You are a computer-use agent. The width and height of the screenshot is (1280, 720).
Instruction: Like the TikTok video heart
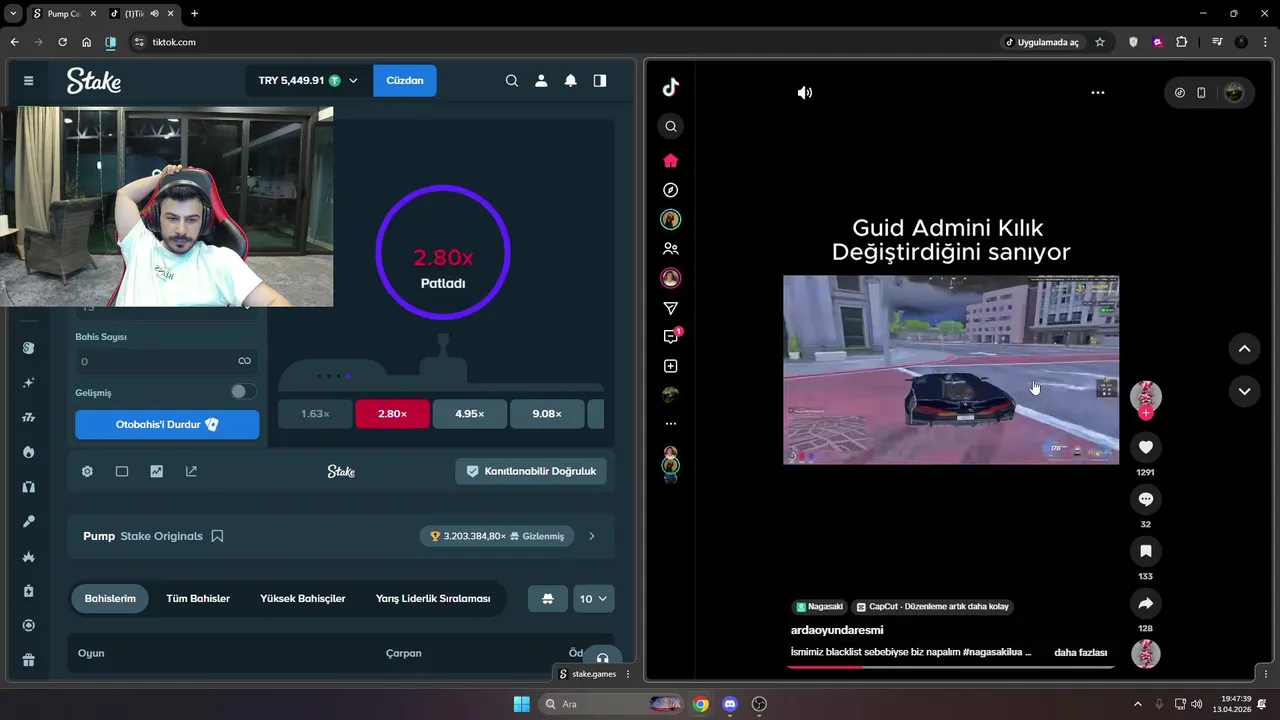[1146, 447]
